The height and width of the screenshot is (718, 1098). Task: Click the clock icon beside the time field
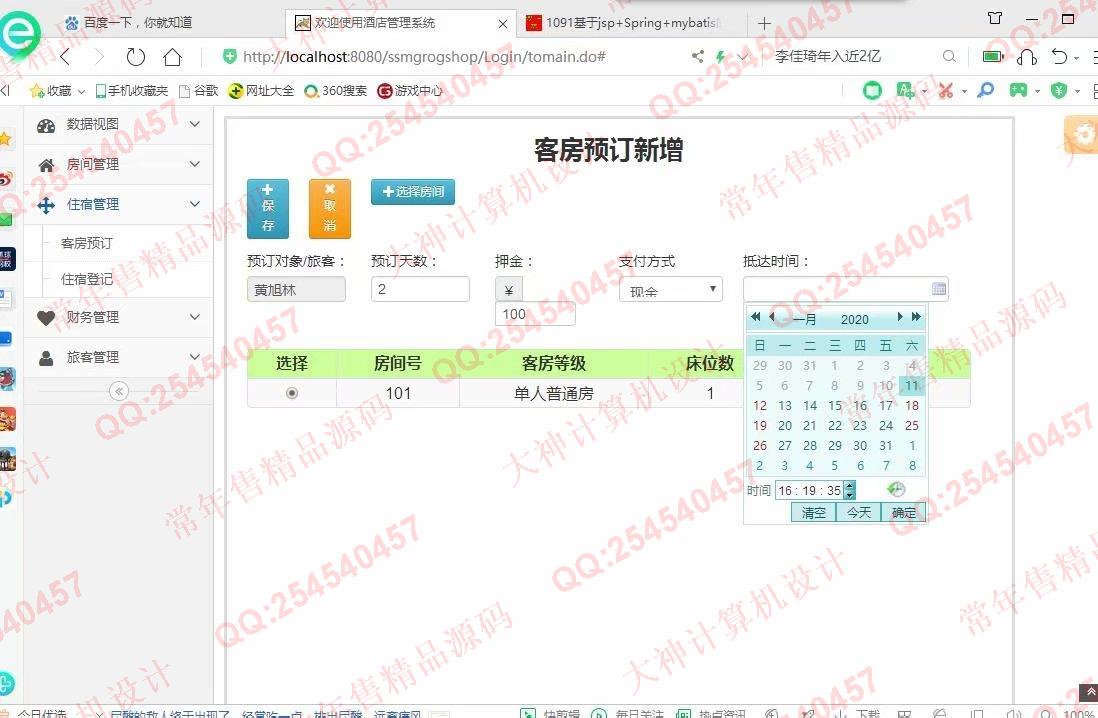[x=896, y=489]
